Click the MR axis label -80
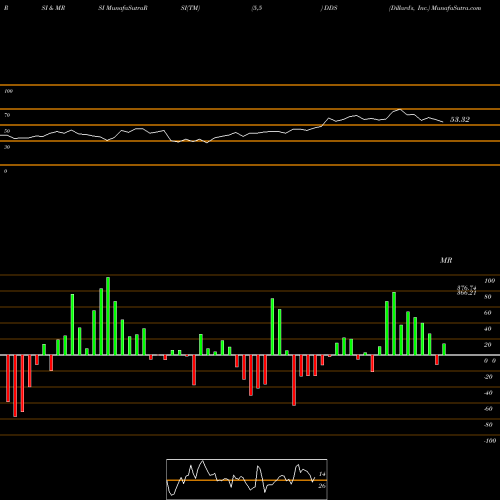The height and width of the screenshot is (500, 500). coord(488,425)
